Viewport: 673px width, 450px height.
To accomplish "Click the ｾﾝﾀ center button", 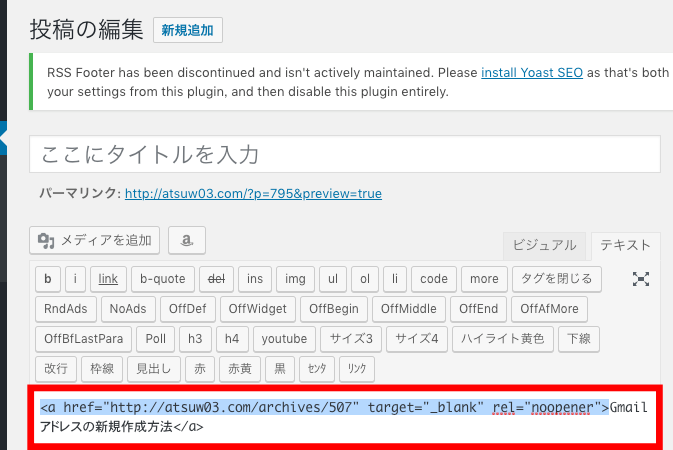I will 317,369.
